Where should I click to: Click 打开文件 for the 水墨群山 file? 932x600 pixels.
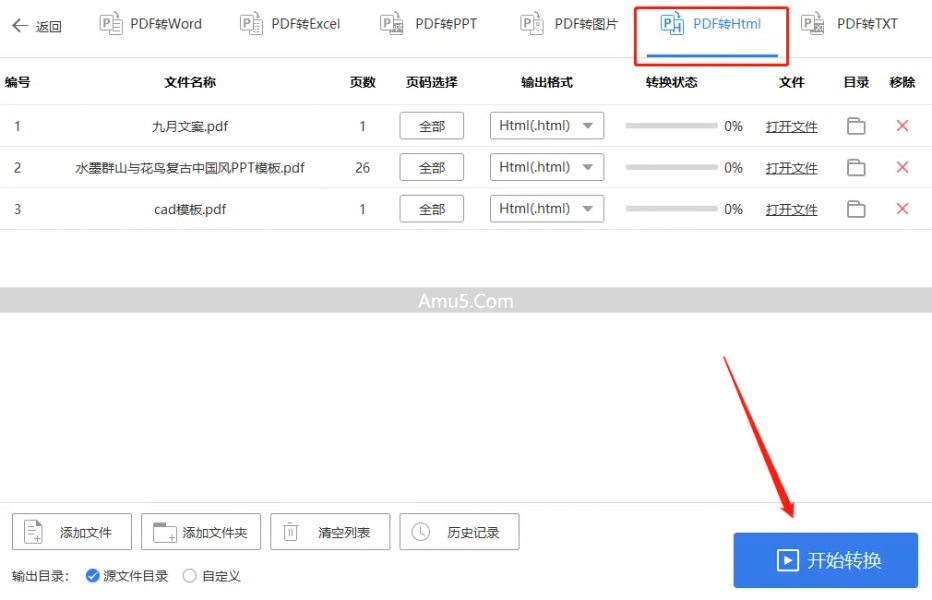[791, 167]
